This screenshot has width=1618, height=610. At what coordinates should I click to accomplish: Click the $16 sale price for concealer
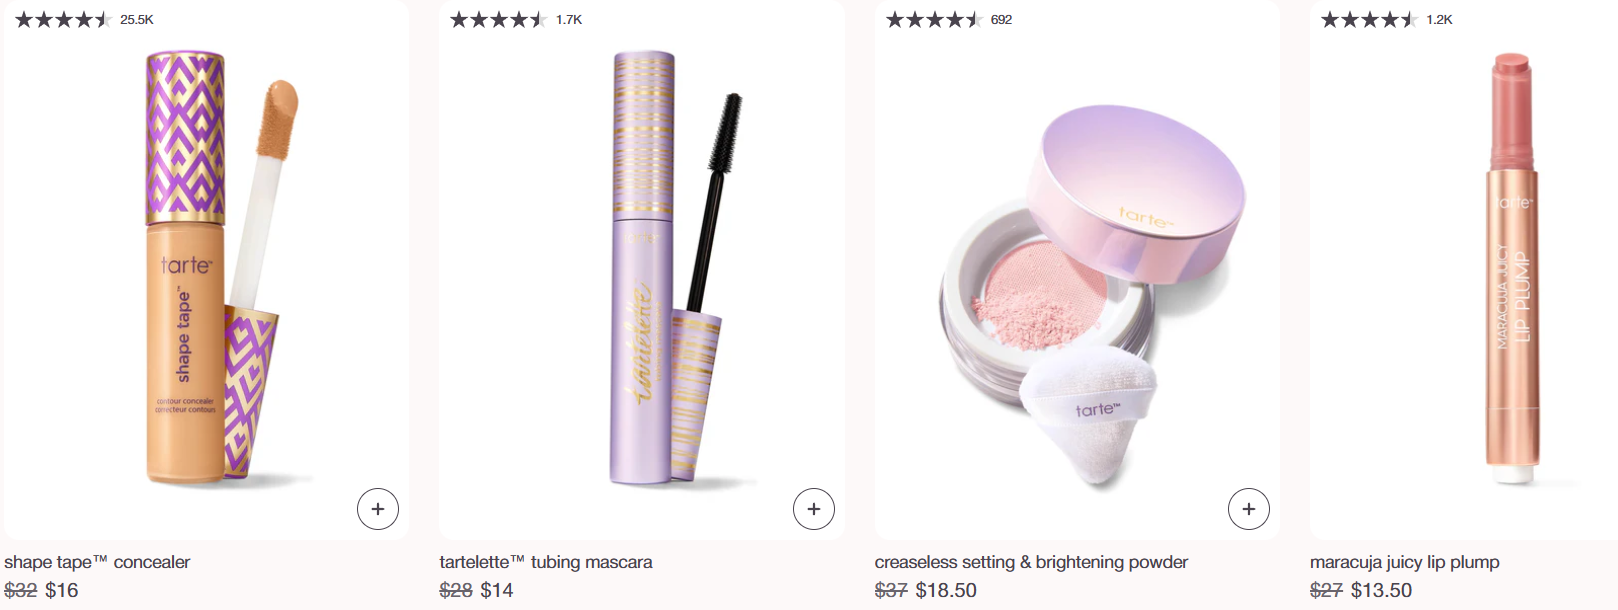[x=62, y=590]
